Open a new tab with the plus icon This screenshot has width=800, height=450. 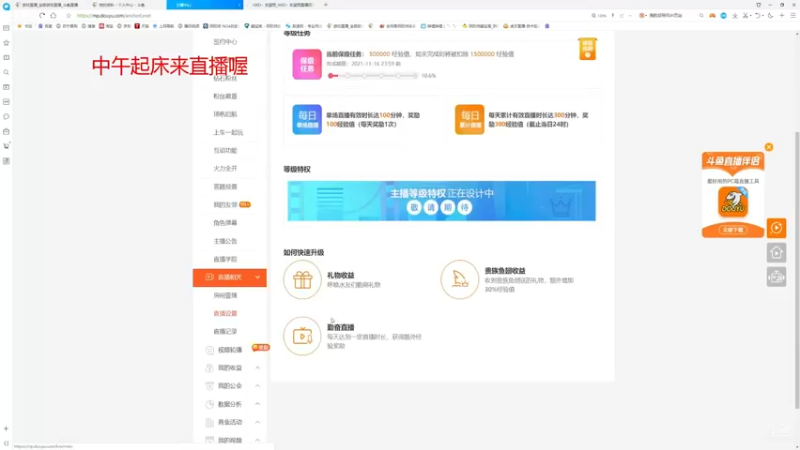point(326,5)
